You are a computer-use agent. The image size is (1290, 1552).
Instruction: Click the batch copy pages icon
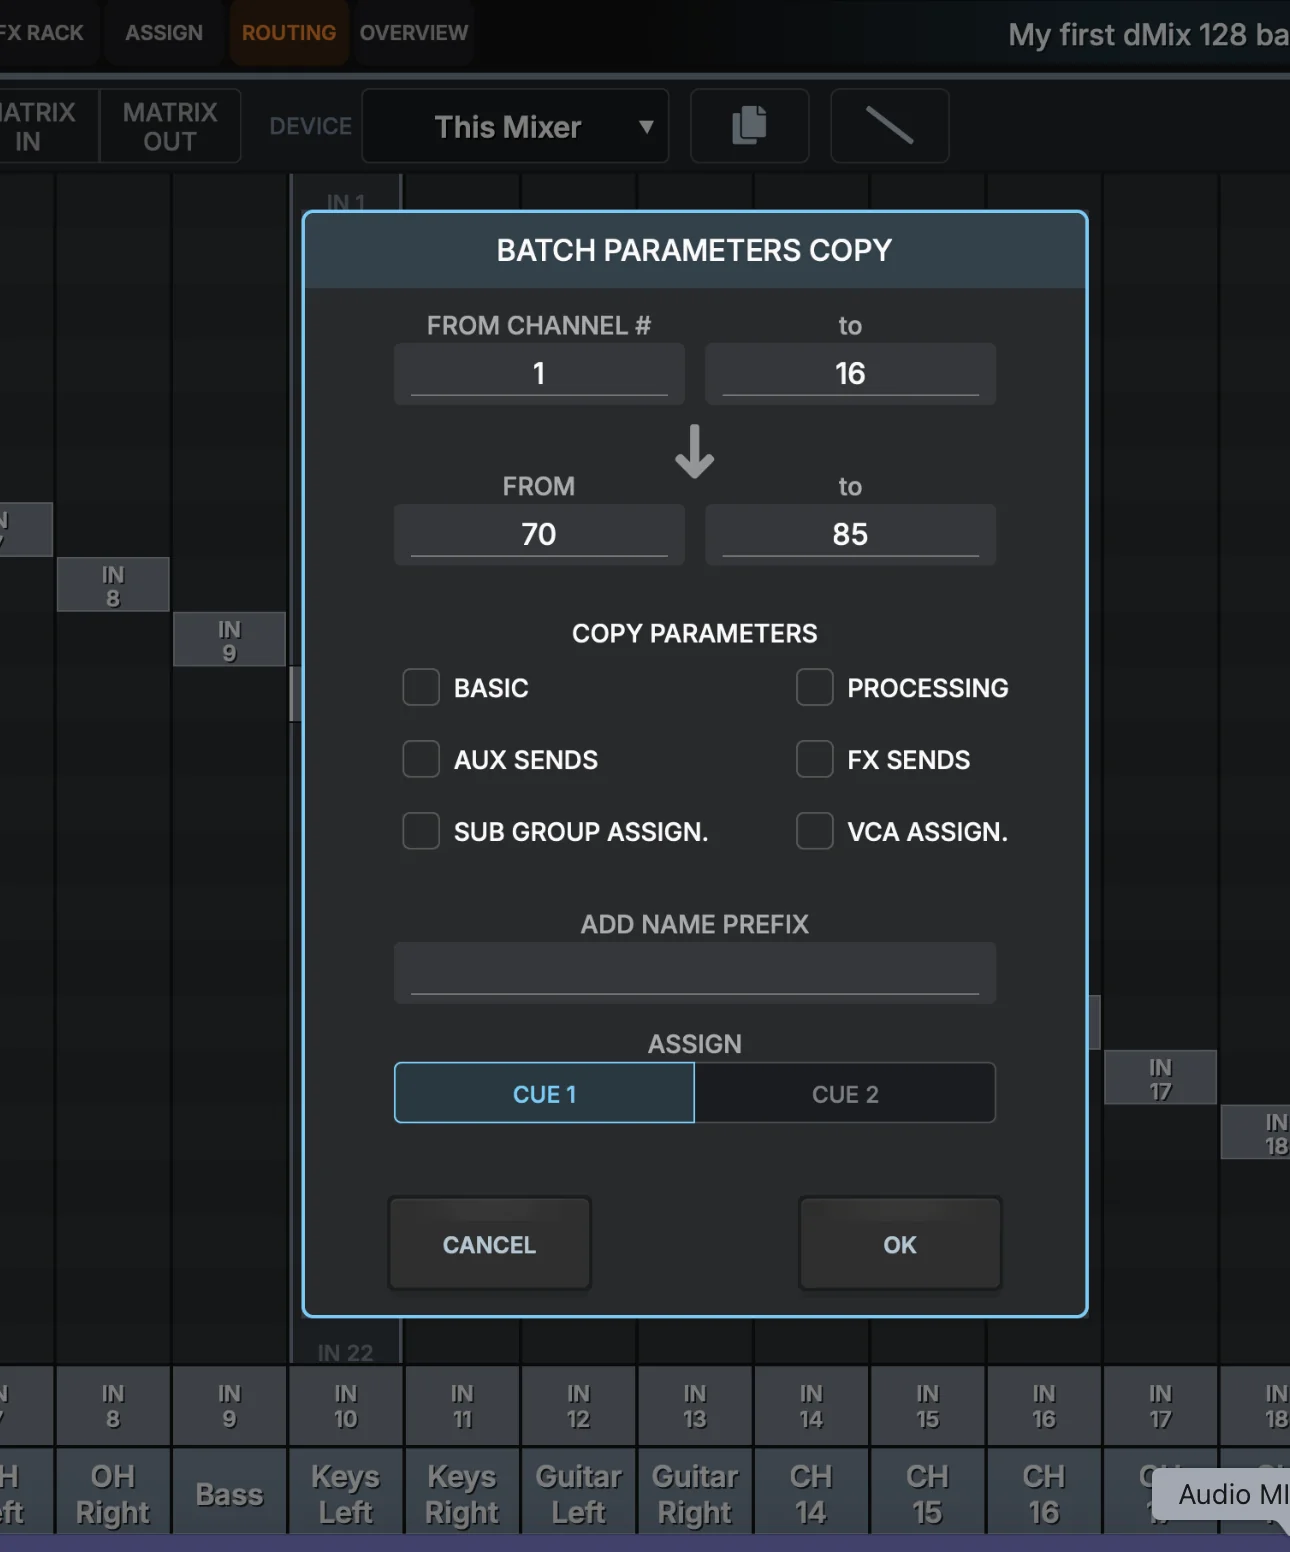coord(749,126)
